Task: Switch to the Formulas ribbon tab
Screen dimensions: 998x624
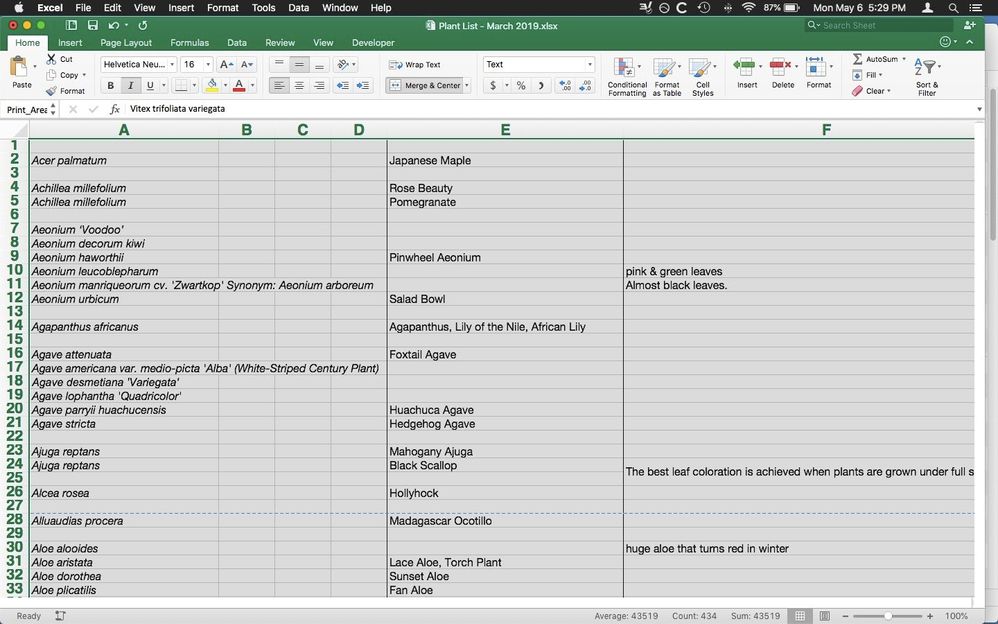Action: (x=188, y=43)
